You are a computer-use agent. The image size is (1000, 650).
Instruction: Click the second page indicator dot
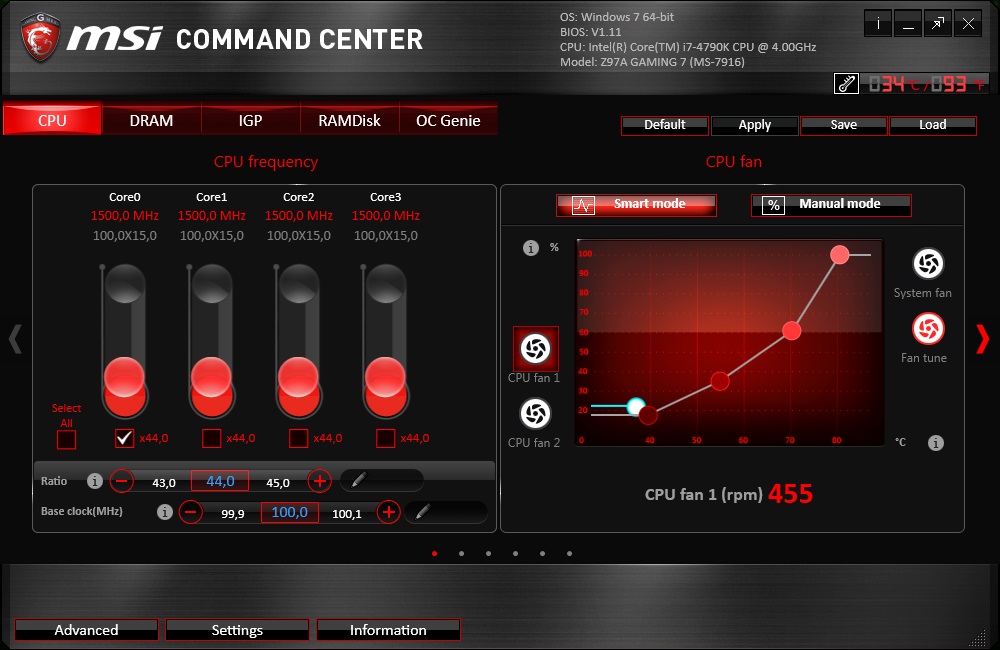[461, 554]
